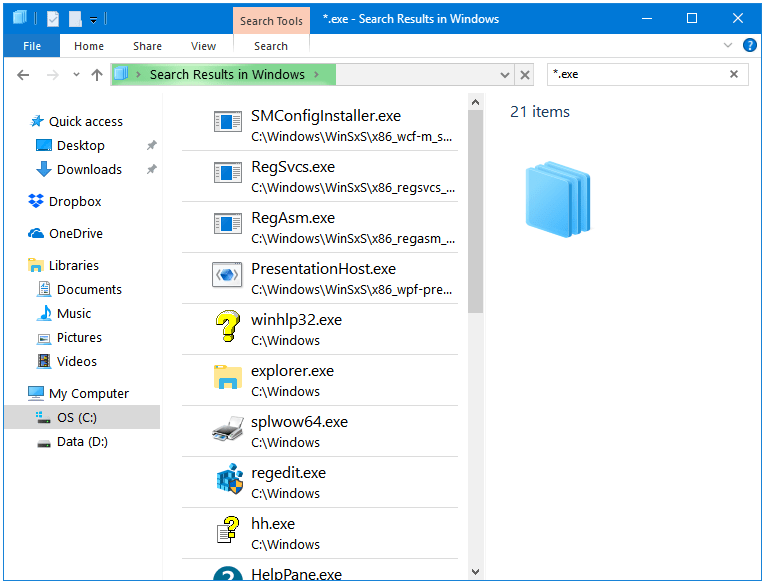Expand the ribbon with the chevron
Image resolution: width=765 pixels, height=584 pixels.
click(x=727, y=45)
